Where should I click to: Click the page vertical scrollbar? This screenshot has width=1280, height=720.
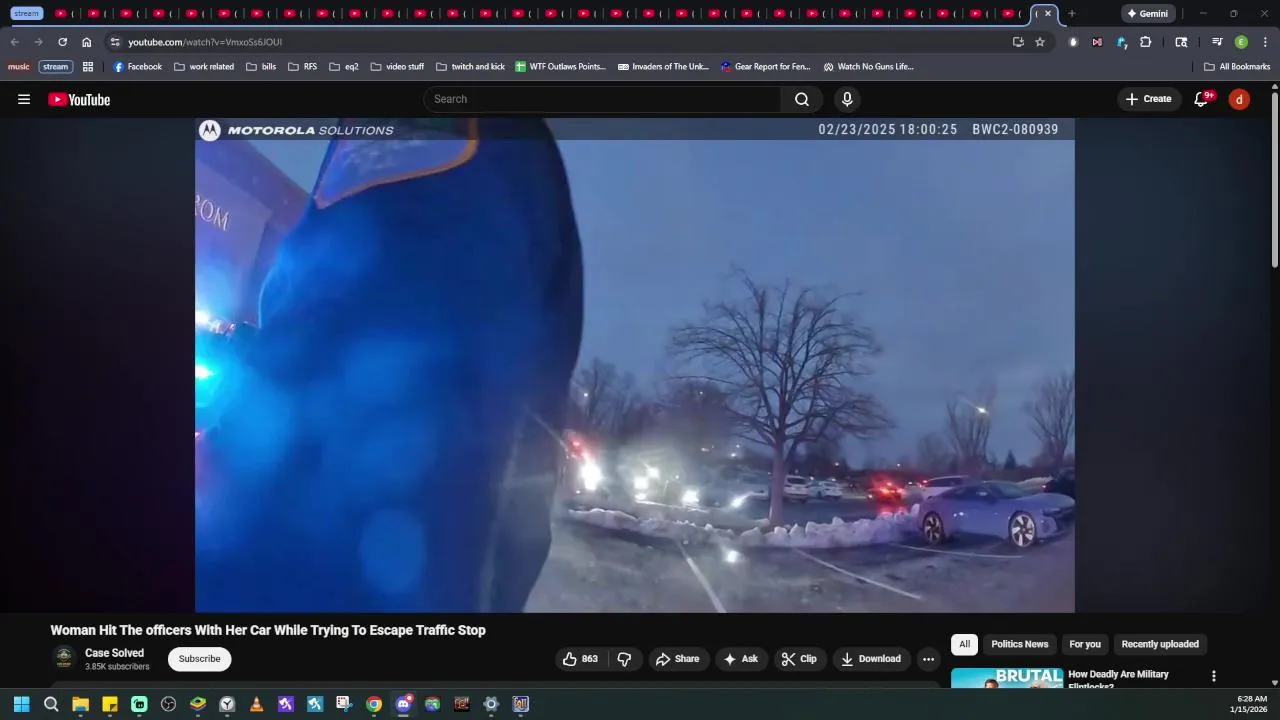[1274, 180]
